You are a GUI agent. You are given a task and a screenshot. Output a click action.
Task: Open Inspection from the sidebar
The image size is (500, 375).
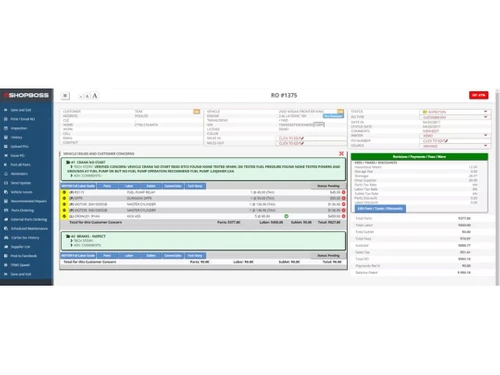click(x=19, y=128)
